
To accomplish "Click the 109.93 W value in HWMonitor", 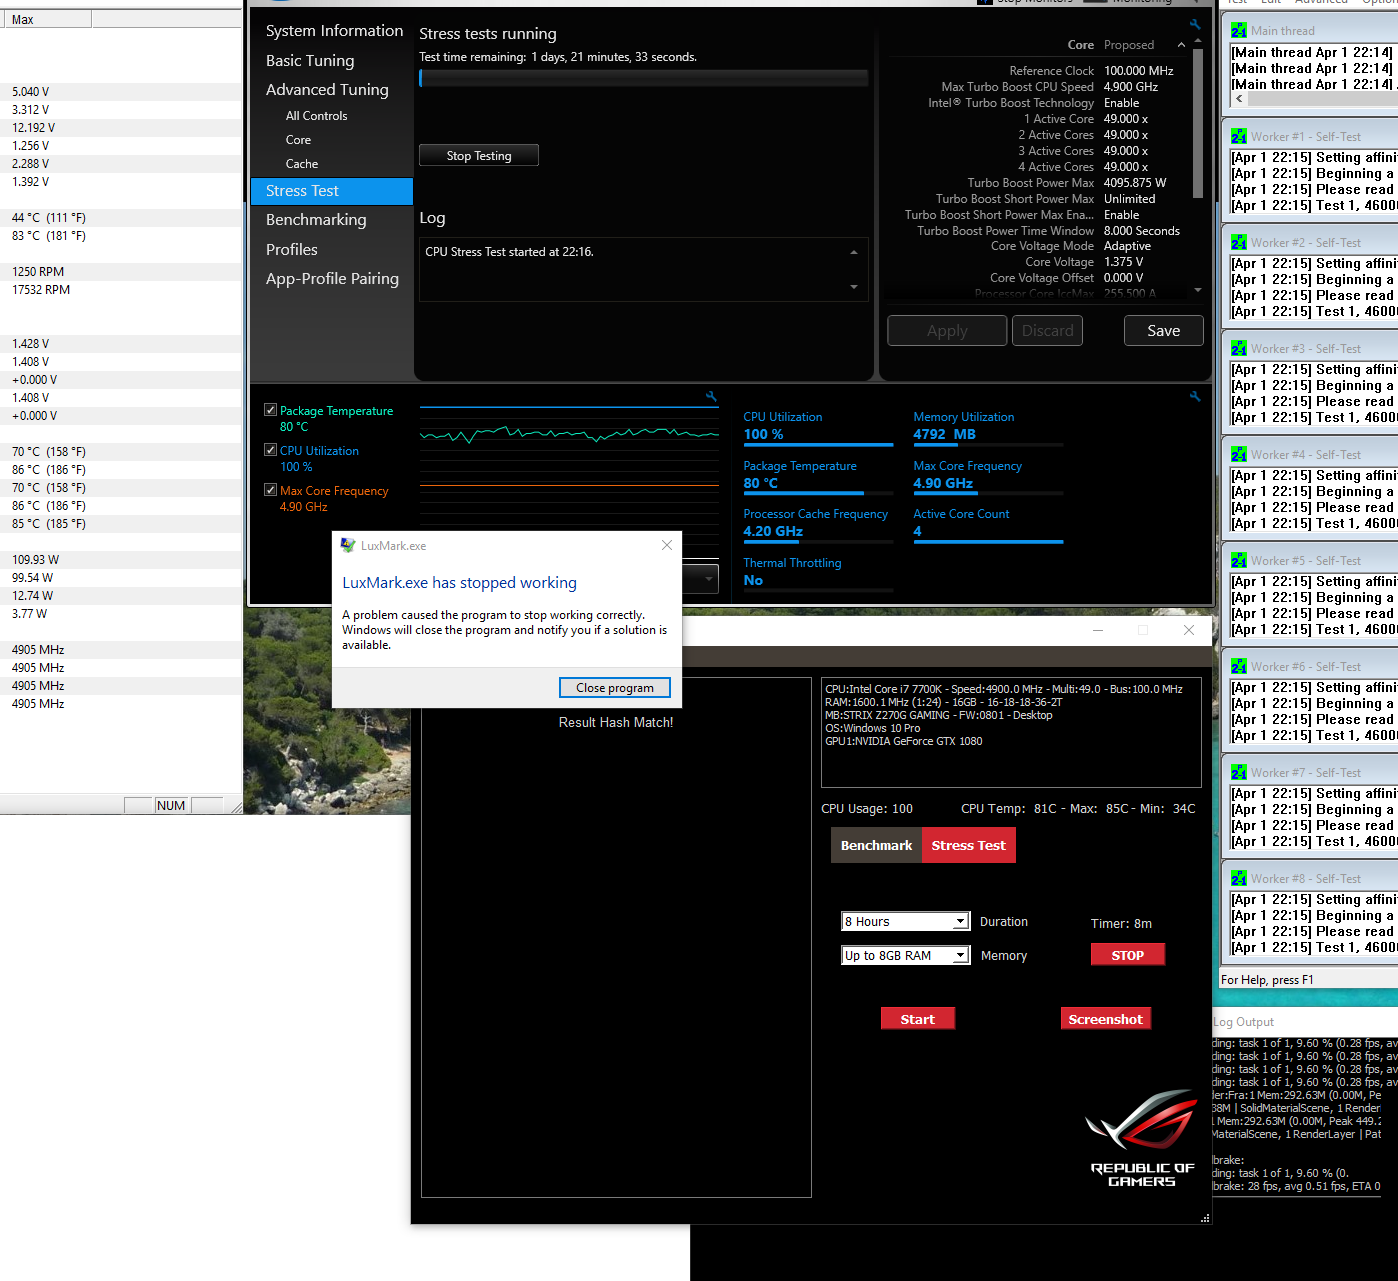I will coord(36,560).
